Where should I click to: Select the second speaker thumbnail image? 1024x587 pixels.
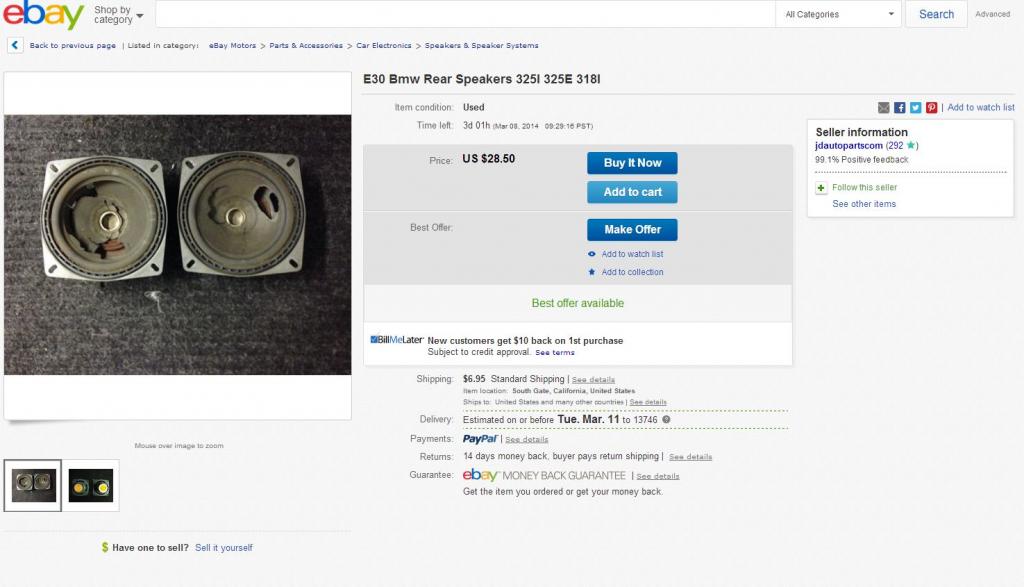tap(91, 486)
